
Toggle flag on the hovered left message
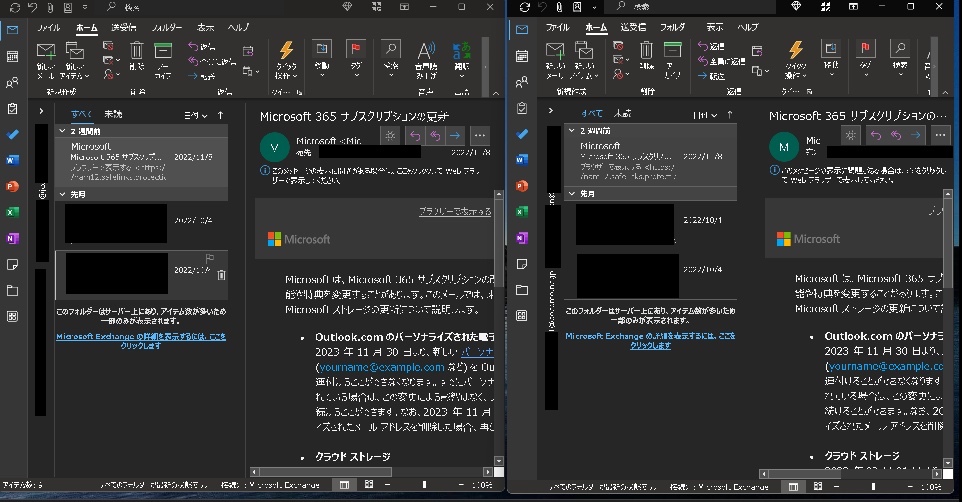click(x=209, y=258)
